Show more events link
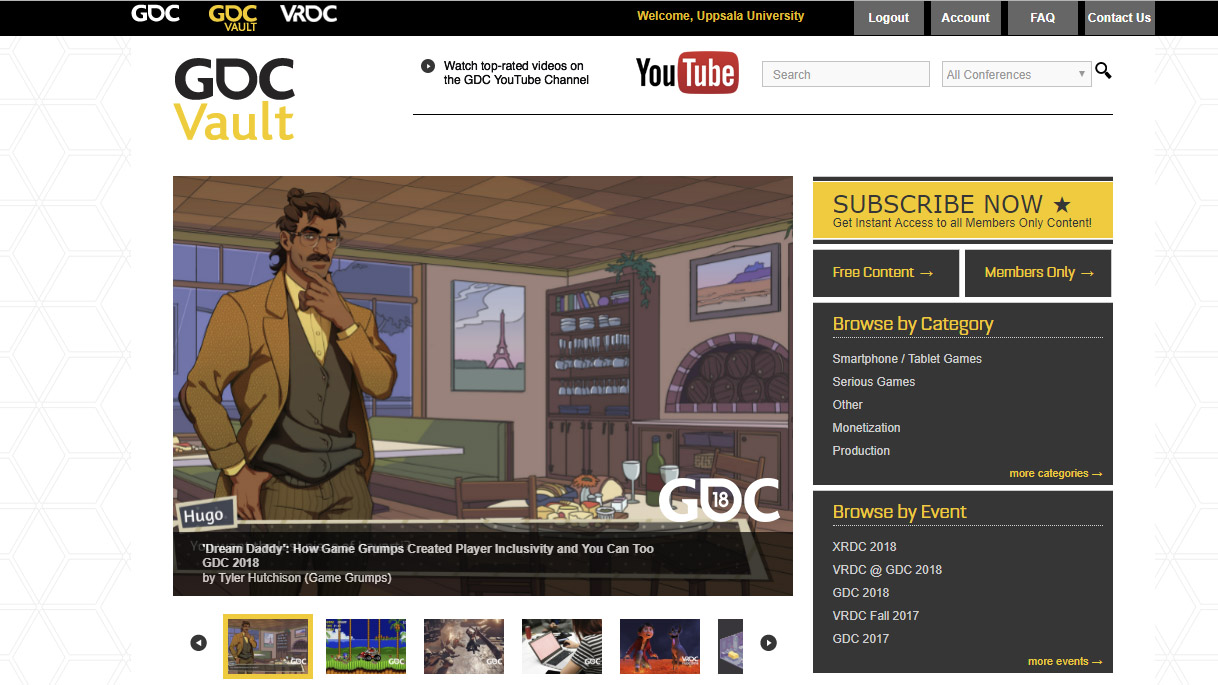The width and height of the screenshot is (1218, 685). click(x=1065, y=662)
